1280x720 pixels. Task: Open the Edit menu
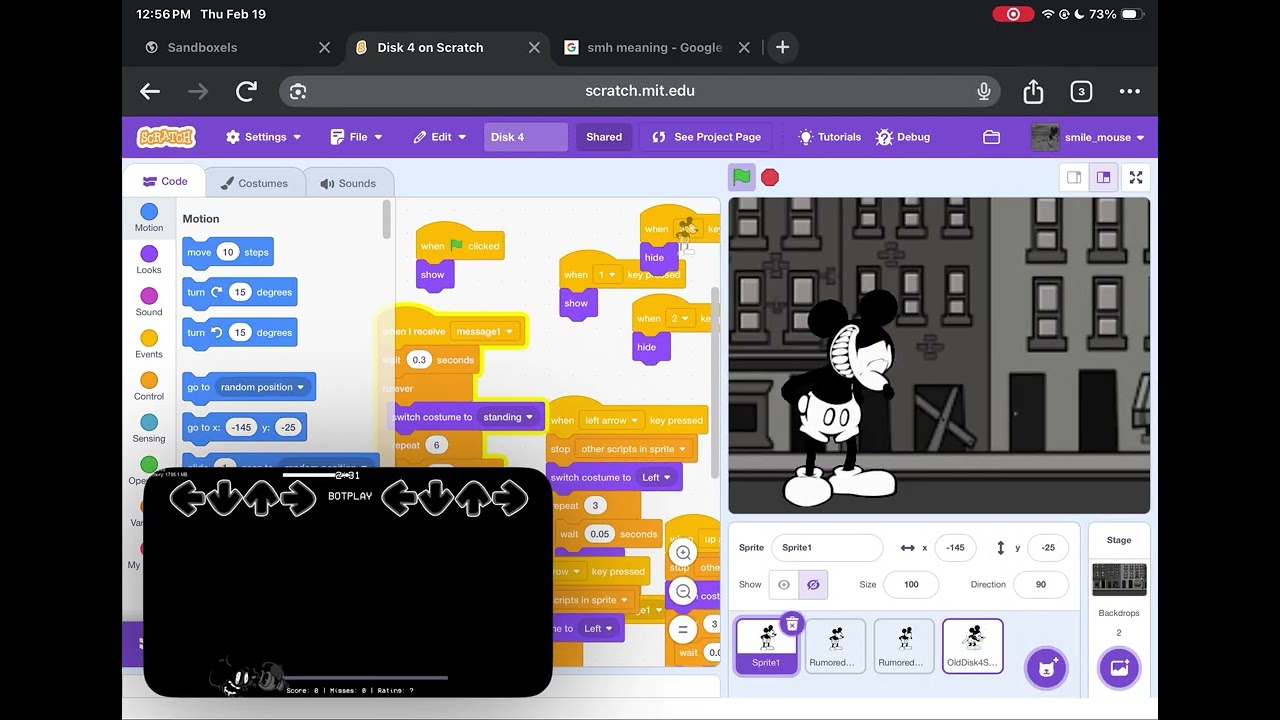point(441,137)
